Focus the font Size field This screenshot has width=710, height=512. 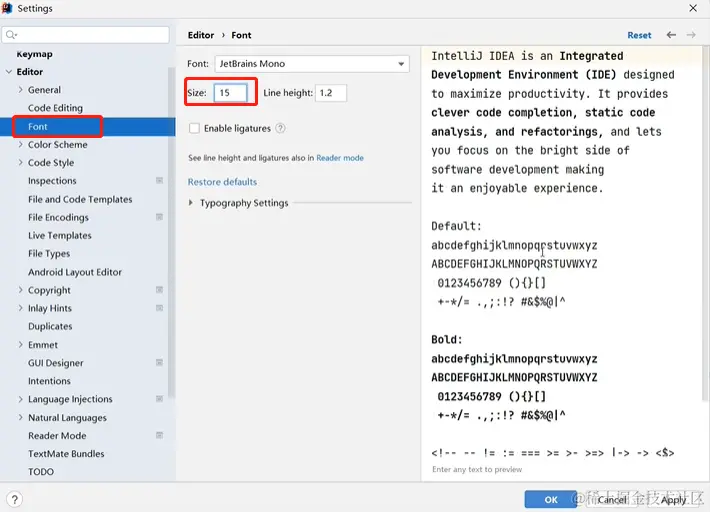click(x=230, y=93)
